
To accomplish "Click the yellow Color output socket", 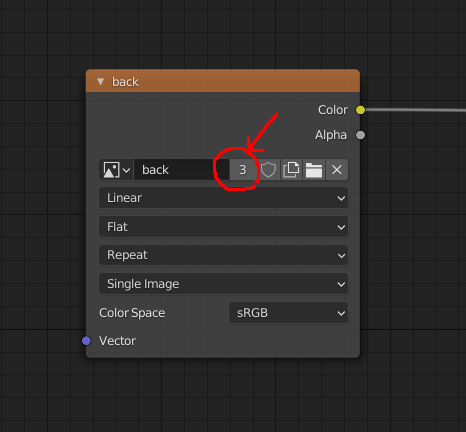I will (x=360, y=110).
